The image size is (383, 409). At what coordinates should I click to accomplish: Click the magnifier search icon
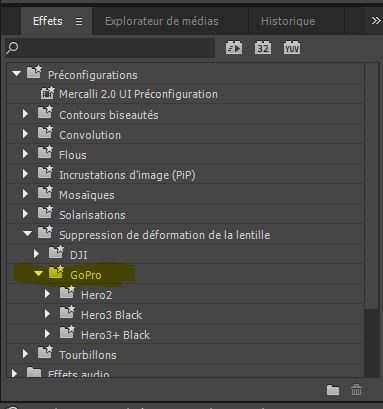pos(12,48)
